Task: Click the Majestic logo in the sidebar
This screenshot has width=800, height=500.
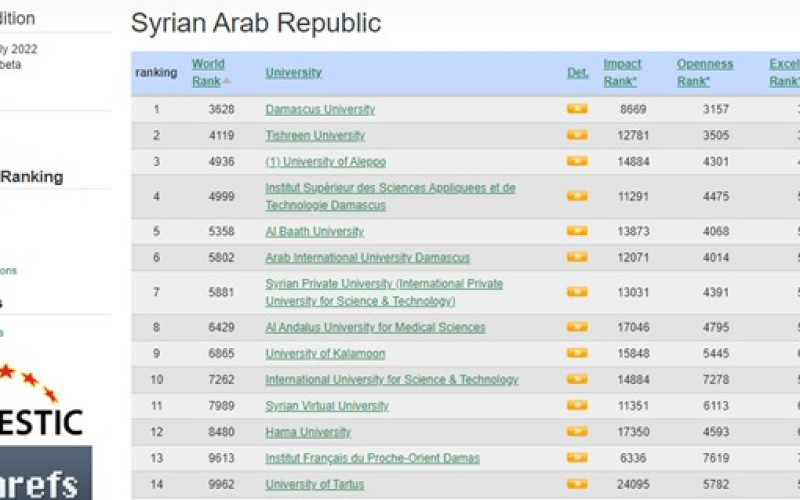Action: tap(45, 408)
